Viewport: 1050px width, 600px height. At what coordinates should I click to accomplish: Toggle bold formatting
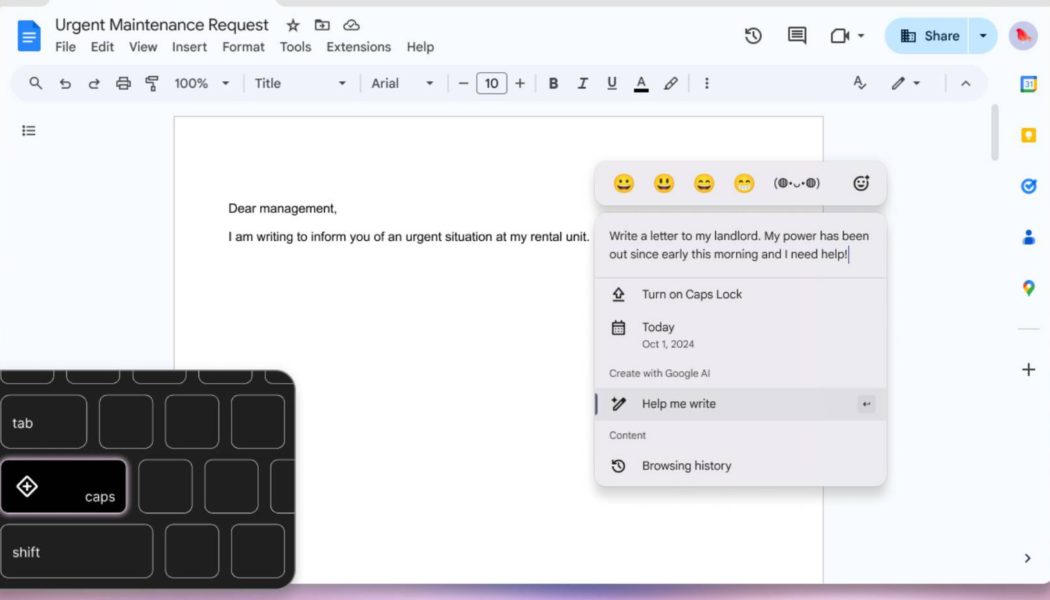(x=553, y=83)
